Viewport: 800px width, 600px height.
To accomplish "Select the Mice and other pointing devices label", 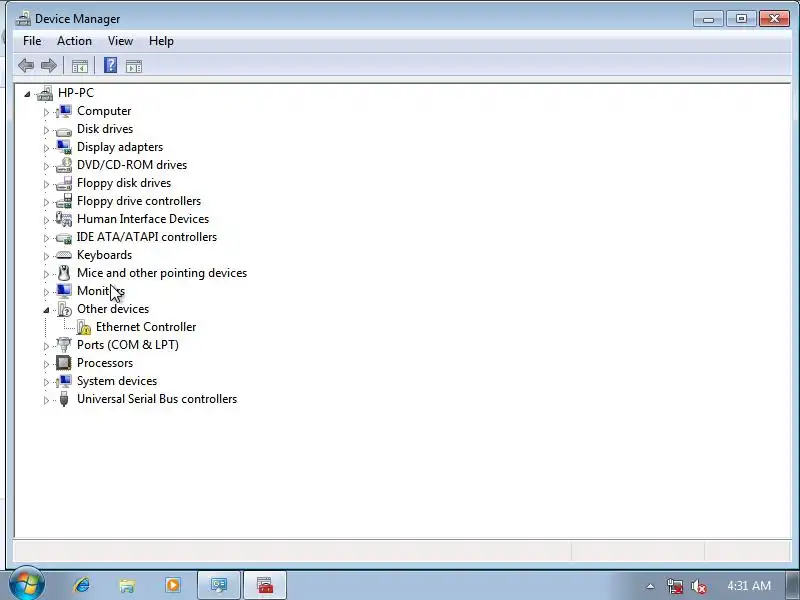I will click(x=162, y=273).
